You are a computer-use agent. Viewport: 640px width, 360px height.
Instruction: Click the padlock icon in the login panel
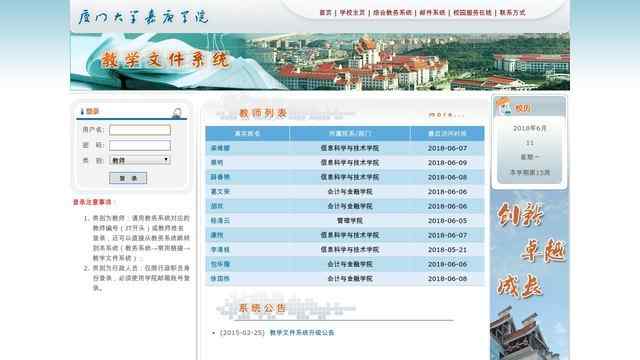(177, 113)
